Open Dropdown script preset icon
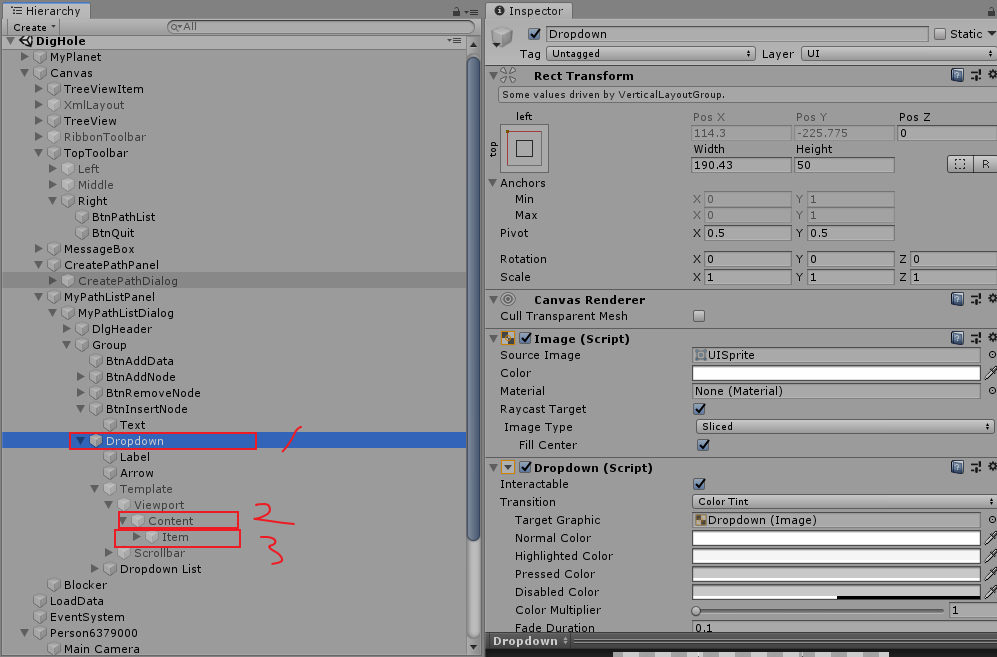The height and width of the screenshot is (657, 997). (x=976, y=467)
